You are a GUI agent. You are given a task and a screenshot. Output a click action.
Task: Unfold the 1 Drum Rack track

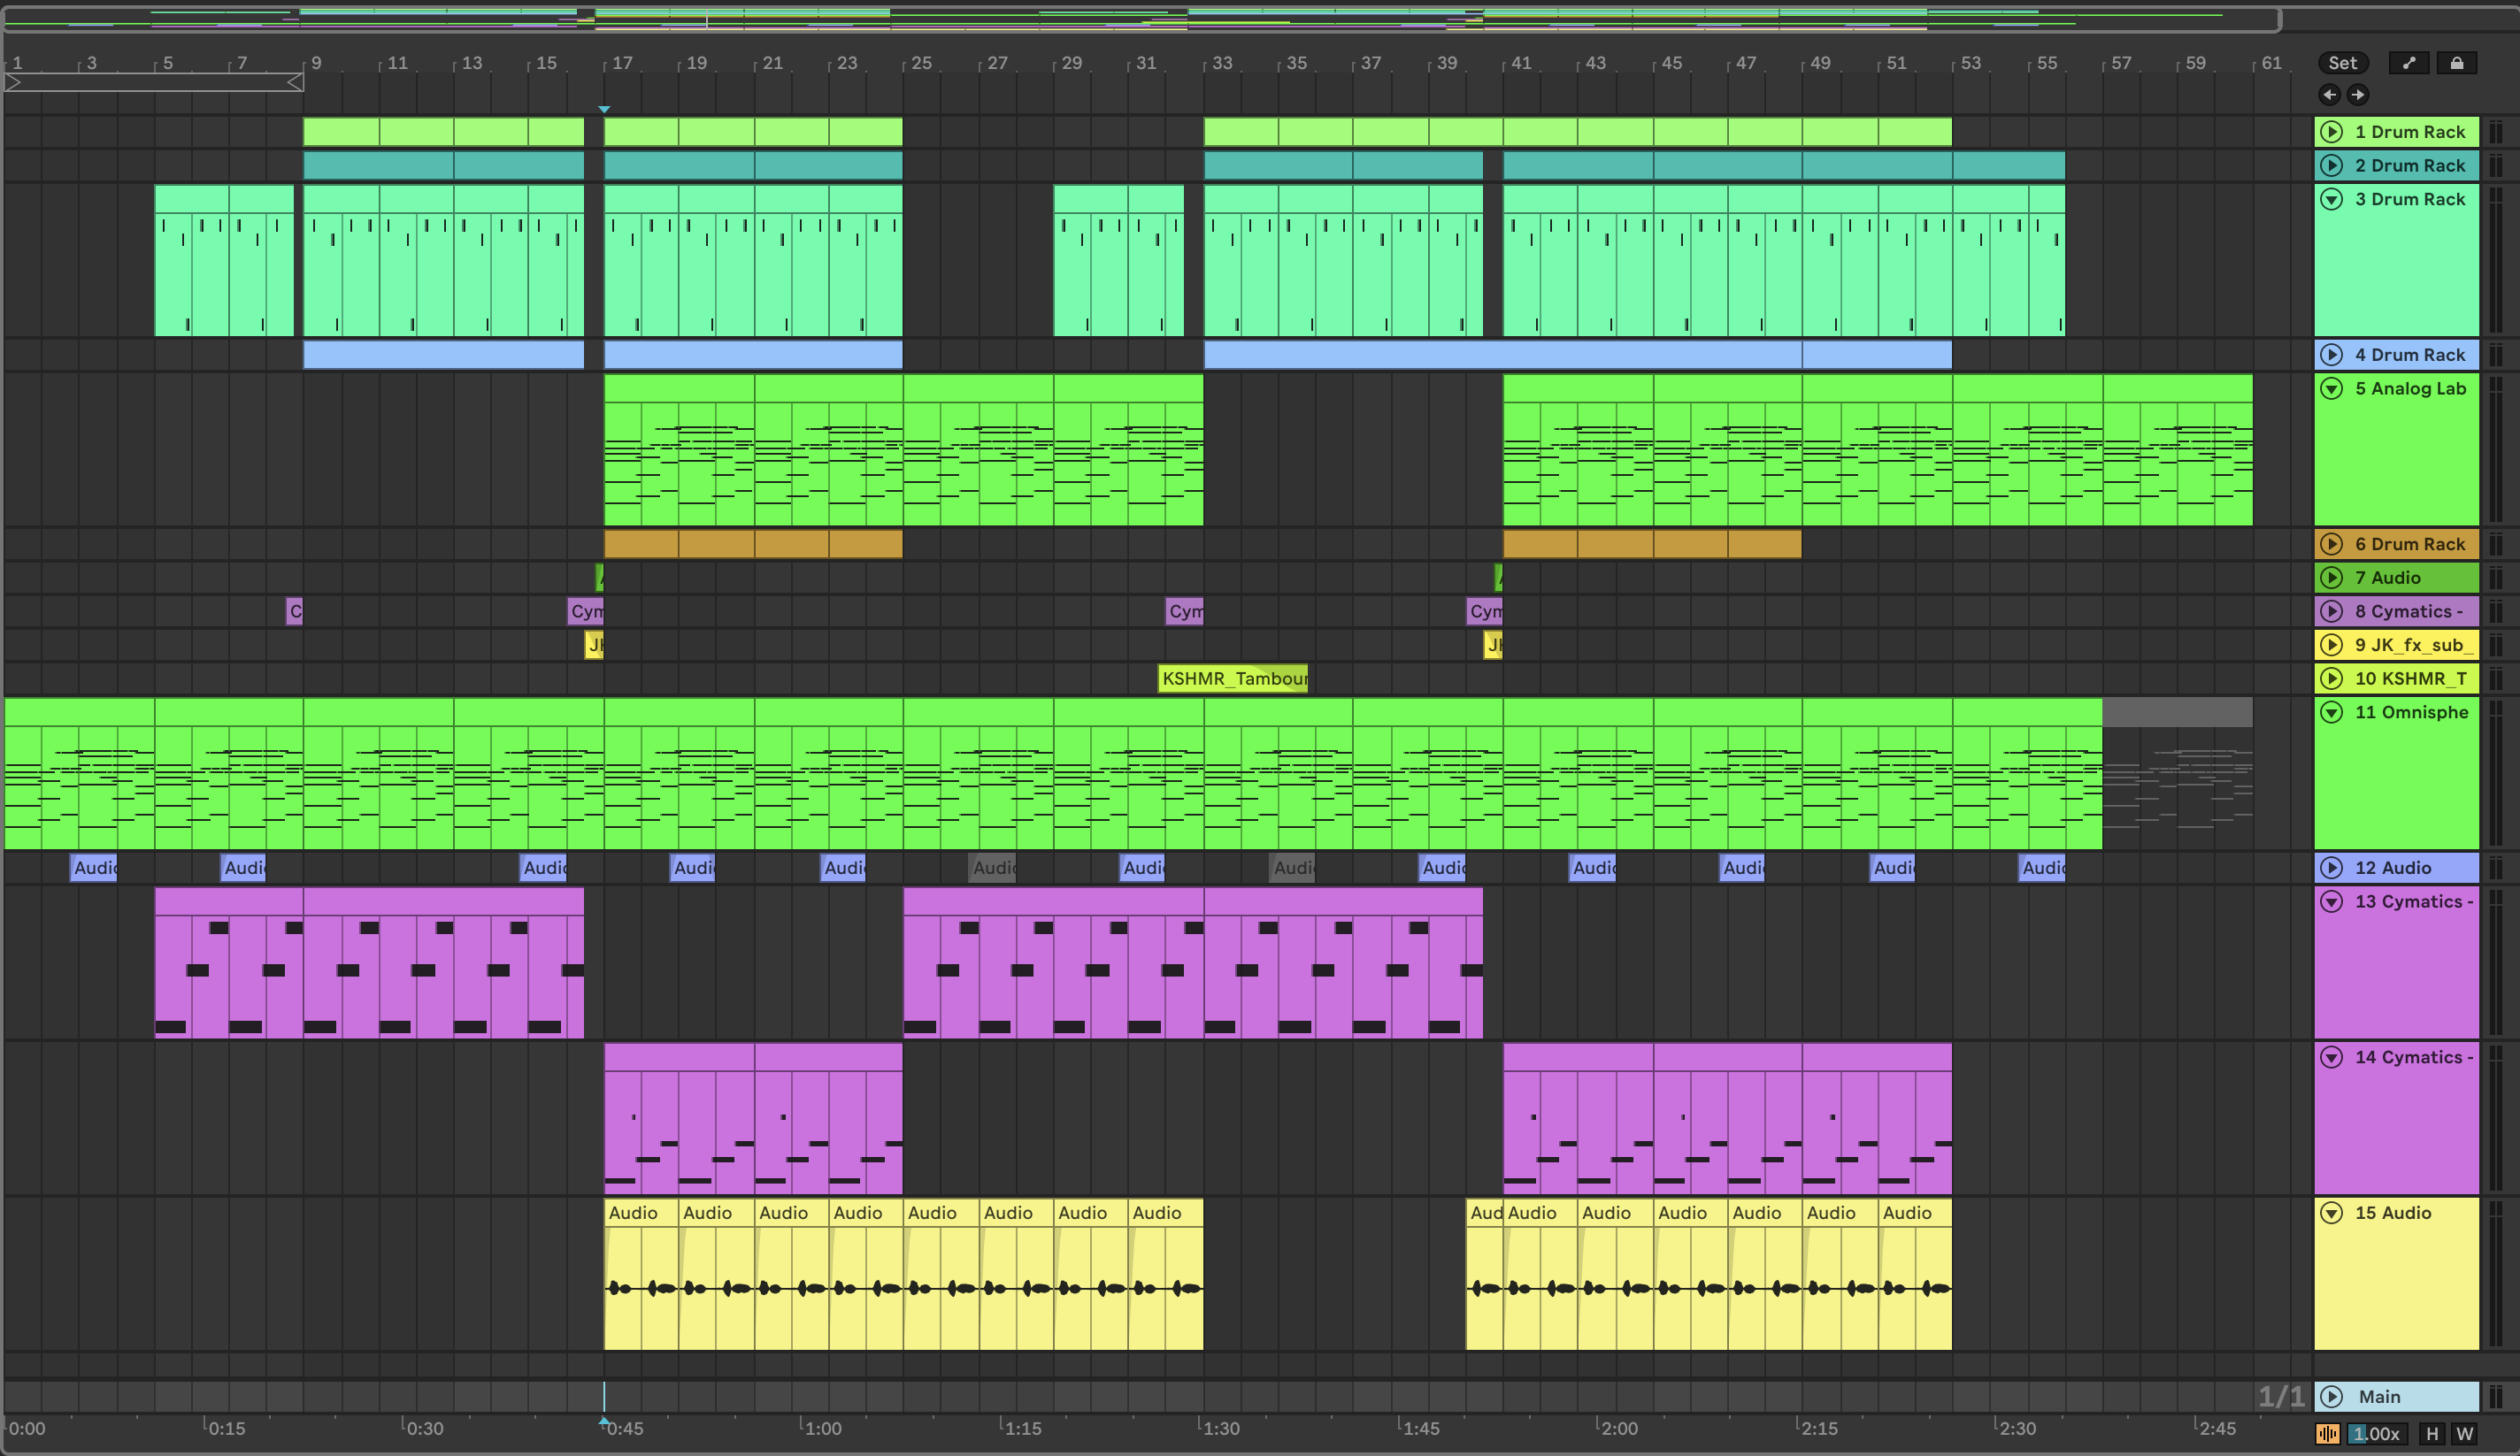tap(2331, 132)
